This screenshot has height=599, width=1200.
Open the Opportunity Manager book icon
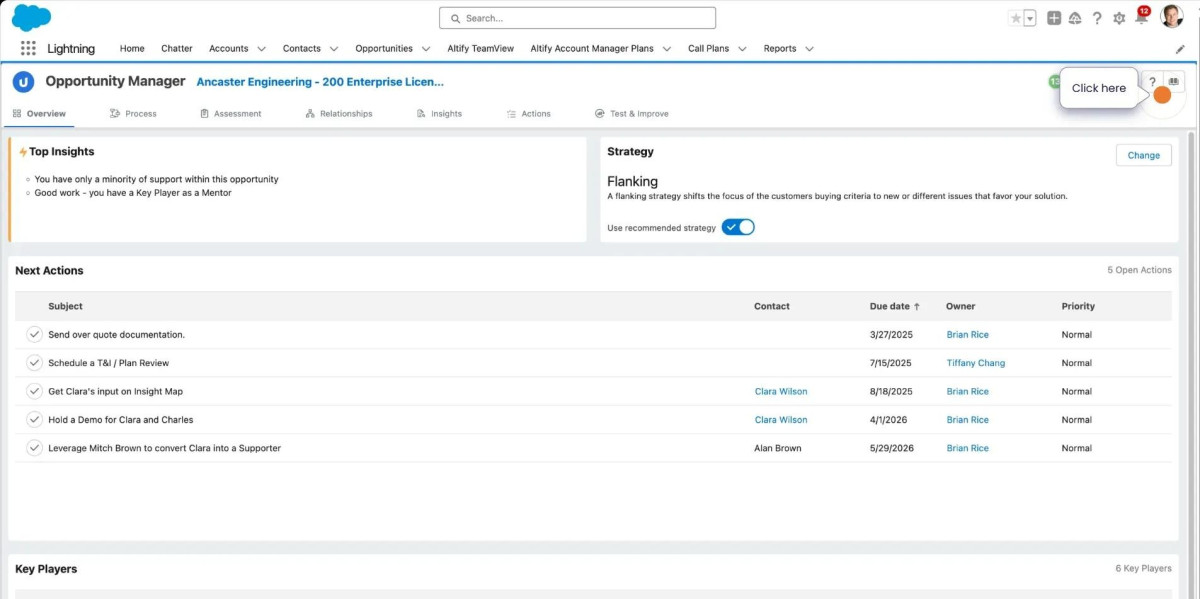coord(1174,82)
